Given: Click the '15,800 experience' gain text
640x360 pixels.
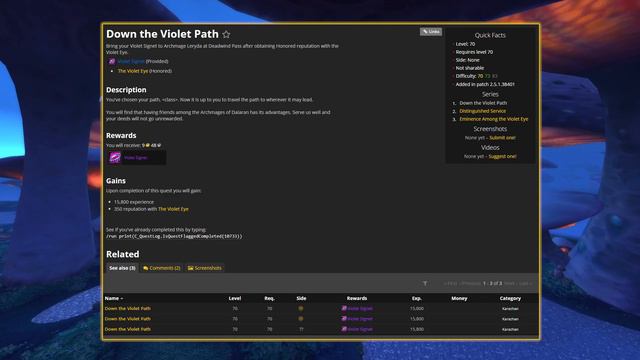Looking at the screenshot, I should coord(134,202).
